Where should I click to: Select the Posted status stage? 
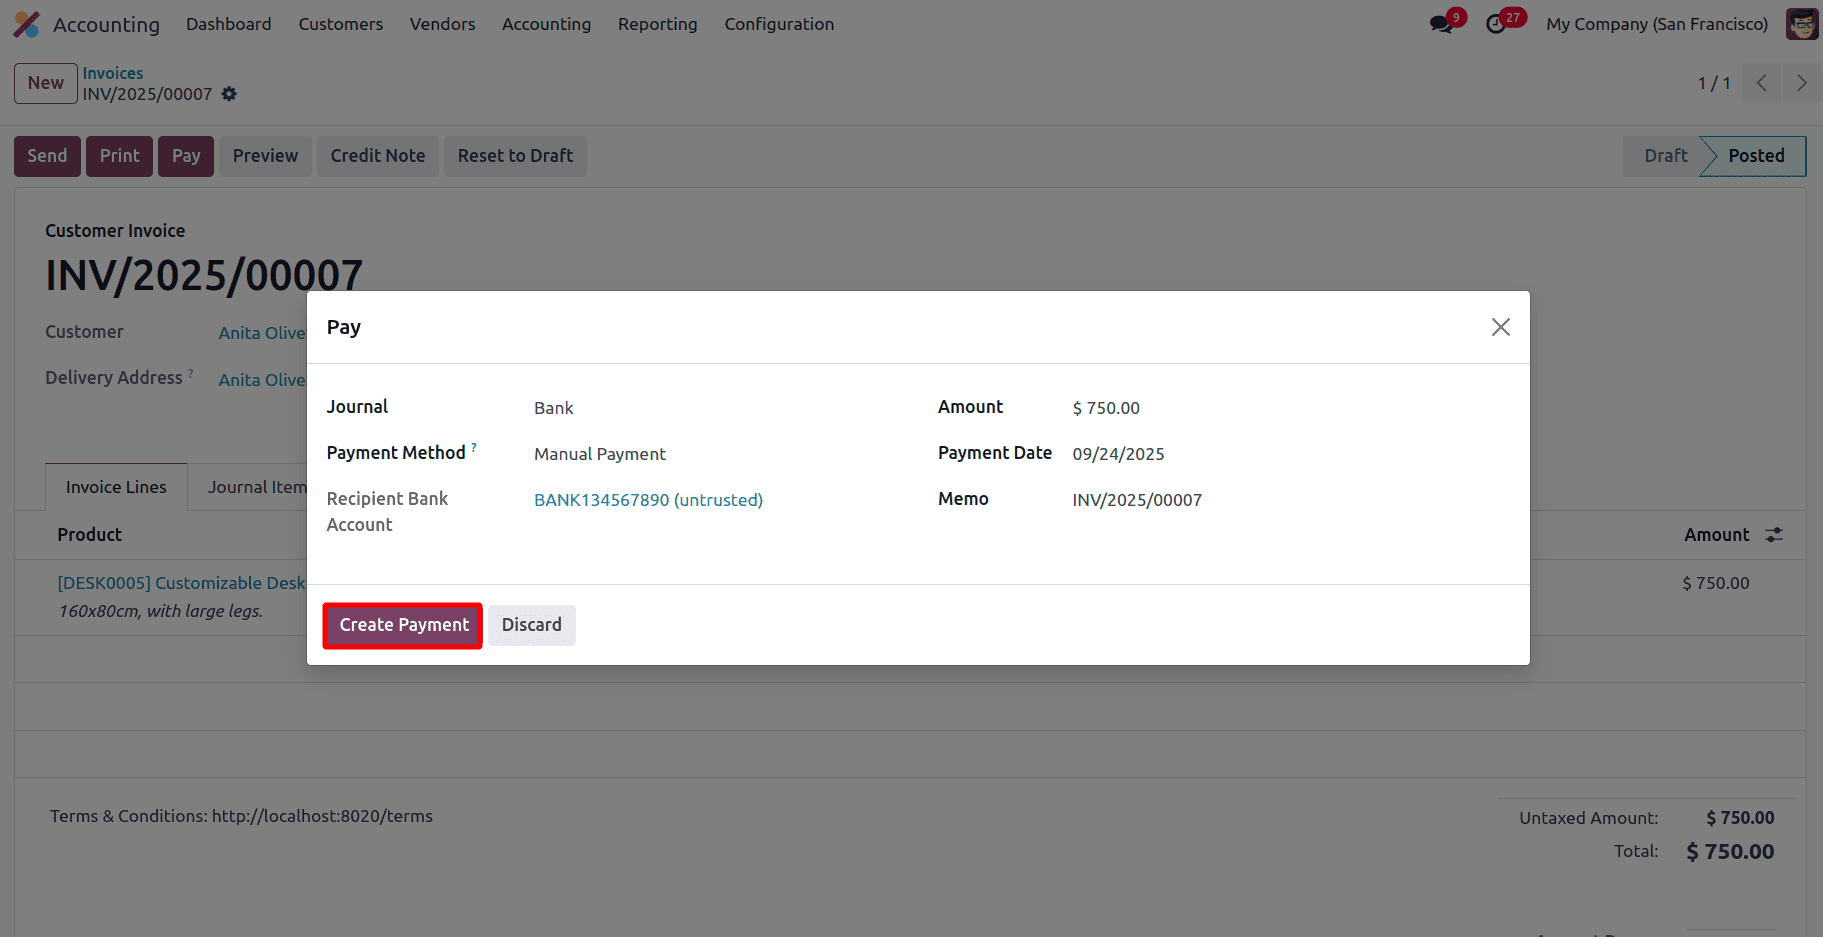click(1756, 156)
